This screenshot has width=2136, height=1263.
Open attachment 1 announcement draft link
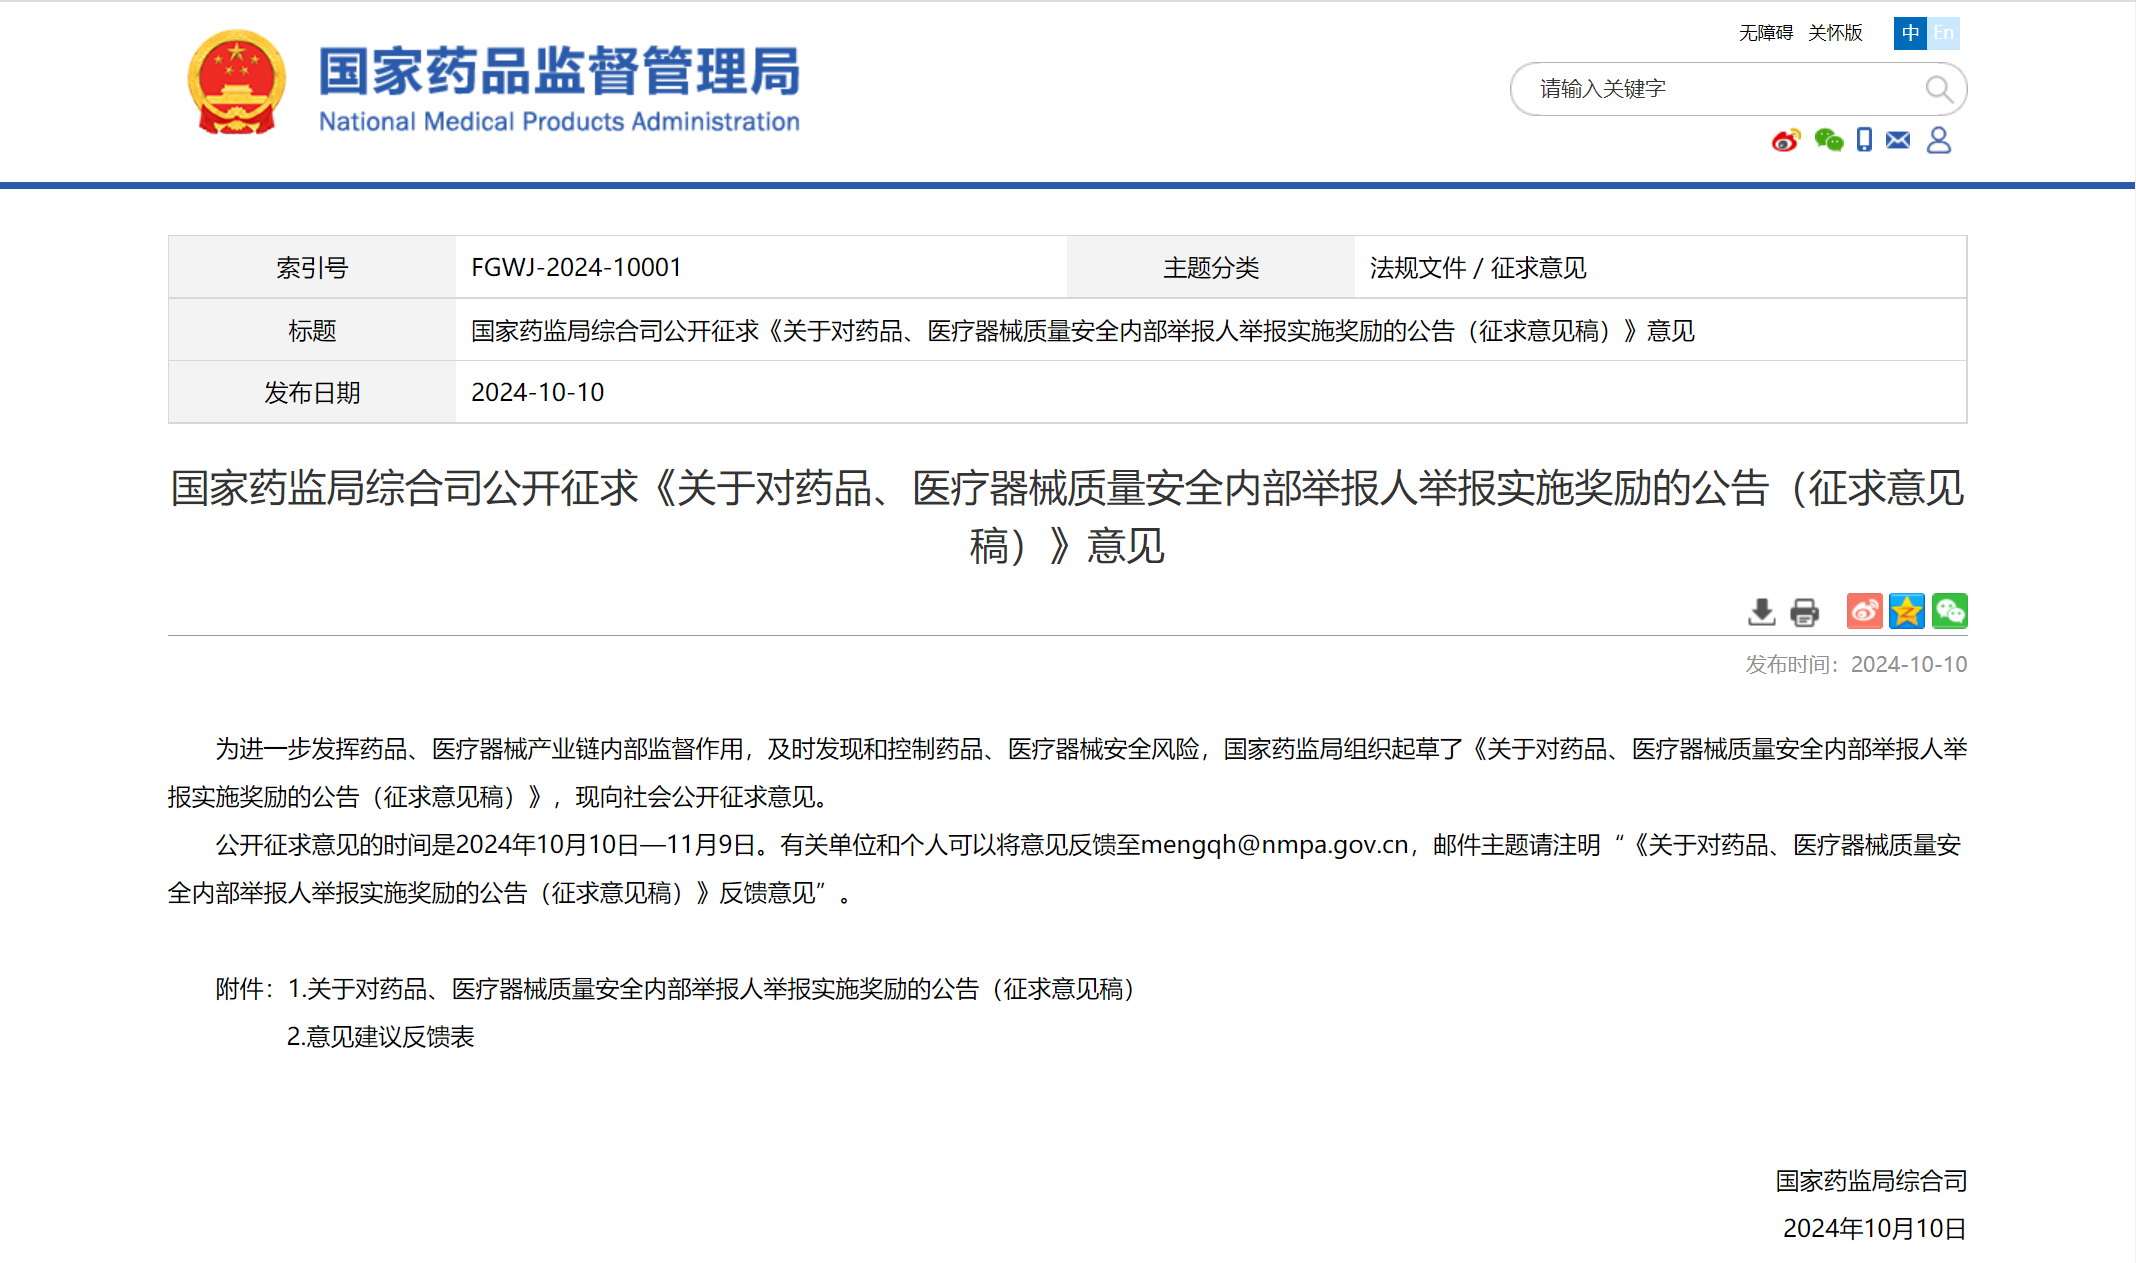[711, 989]
